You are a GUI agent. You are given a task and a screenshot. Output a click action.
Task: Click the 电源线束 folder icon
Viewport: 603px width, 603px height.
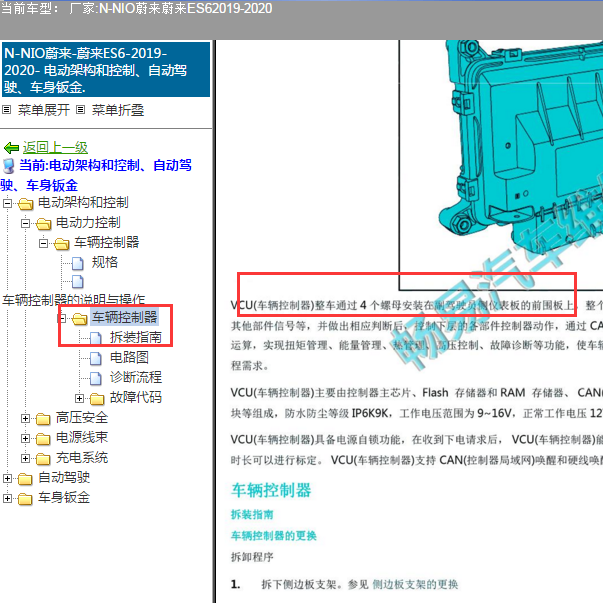click(43, 439)
